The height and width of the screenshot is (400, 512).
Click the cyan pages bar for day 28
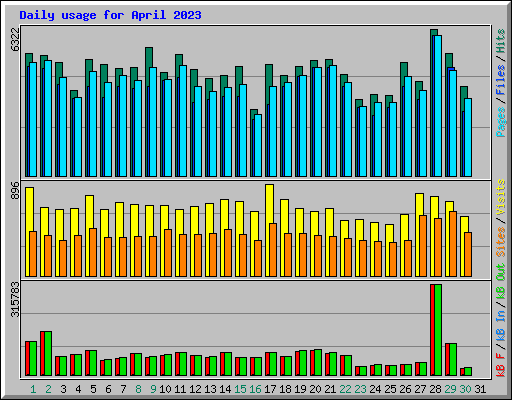pyautogui.click(x=438, y=106)
